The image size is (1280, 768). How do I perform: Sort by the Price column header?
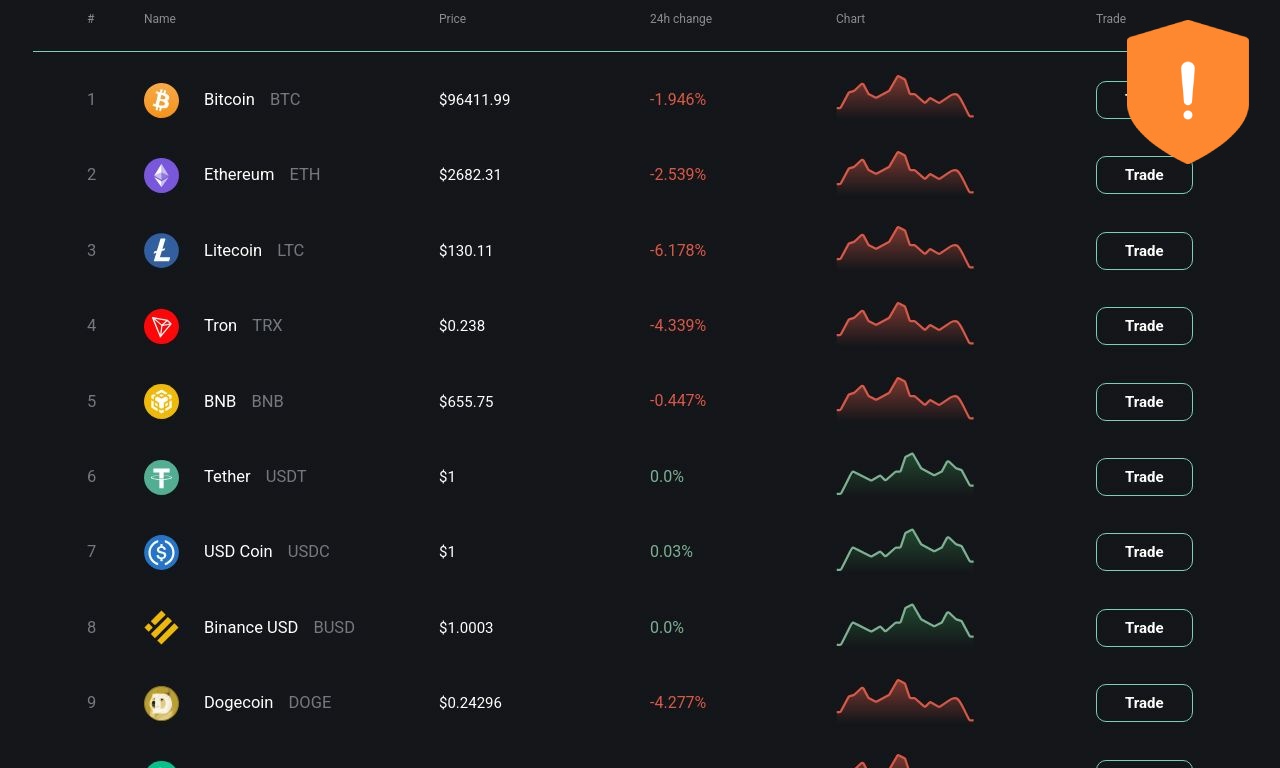click(x=452, y=19)
